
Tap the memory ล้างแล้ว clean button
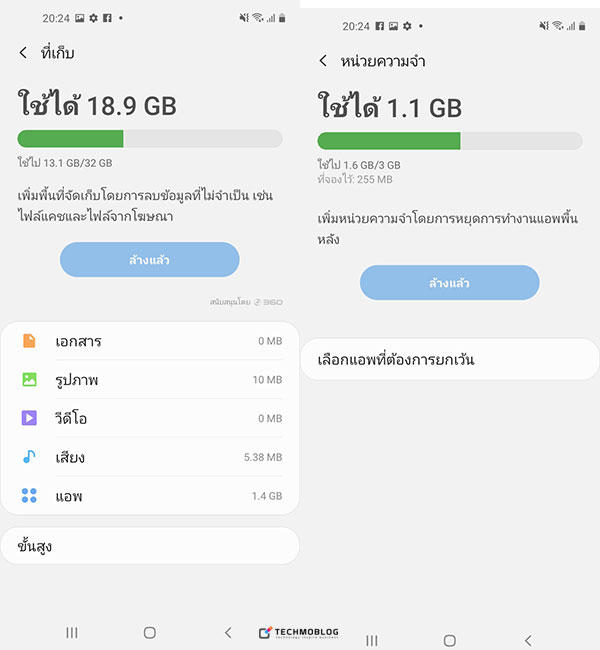pyautogui.click(x=449, y=282)
